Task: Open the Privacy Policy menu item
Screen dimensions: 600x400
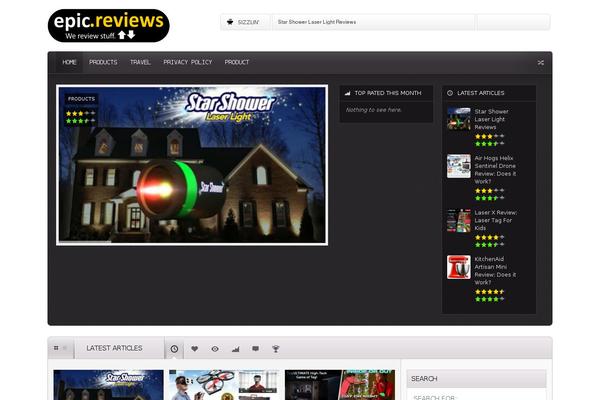Action: pos(188,62)
